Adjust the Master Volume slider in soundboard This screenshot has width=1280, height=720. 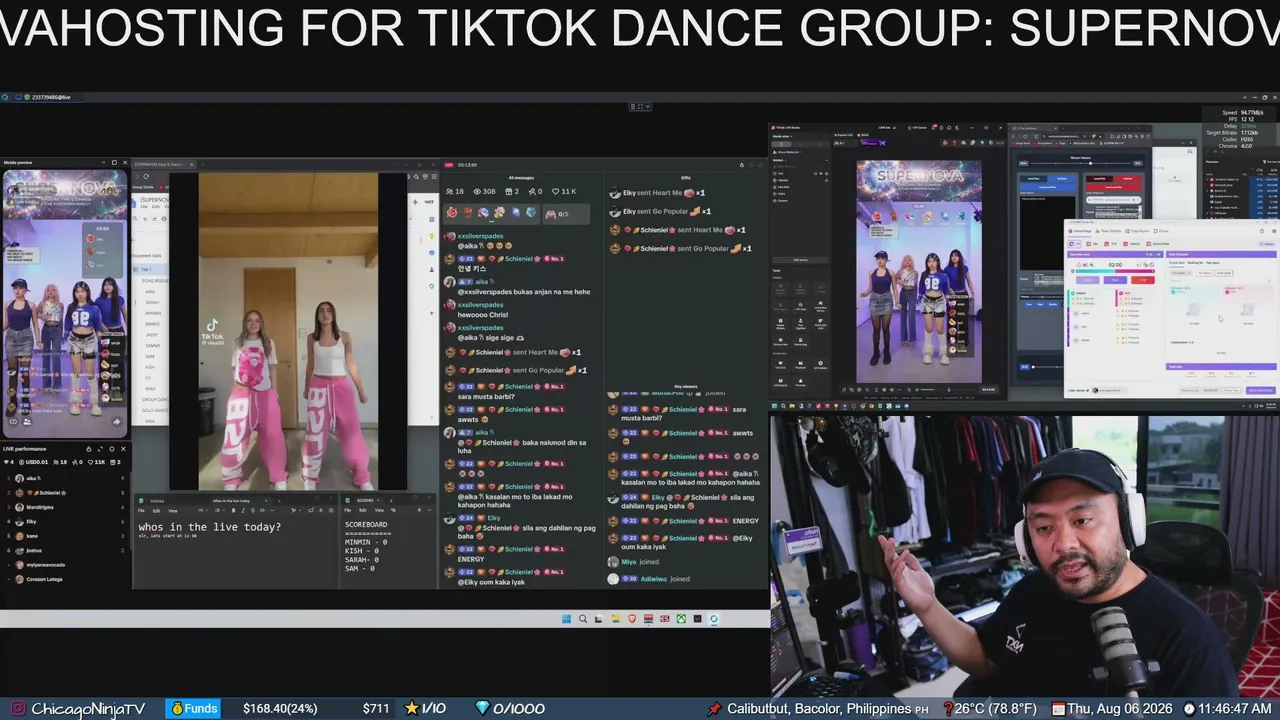[x=1081, y=163]
